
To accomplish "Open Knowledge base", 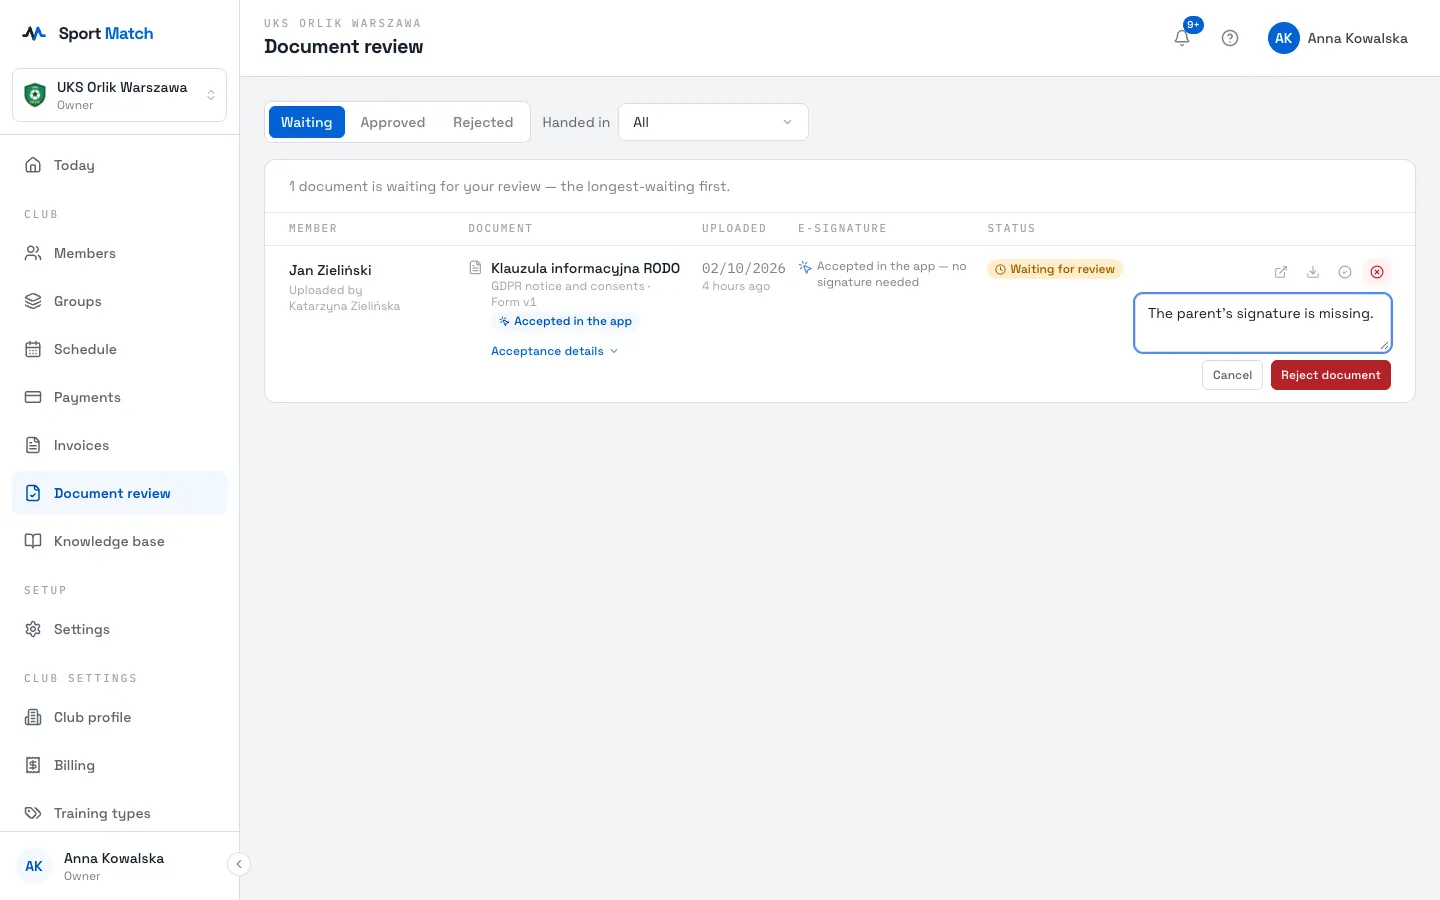I will (x=120, y=541).
